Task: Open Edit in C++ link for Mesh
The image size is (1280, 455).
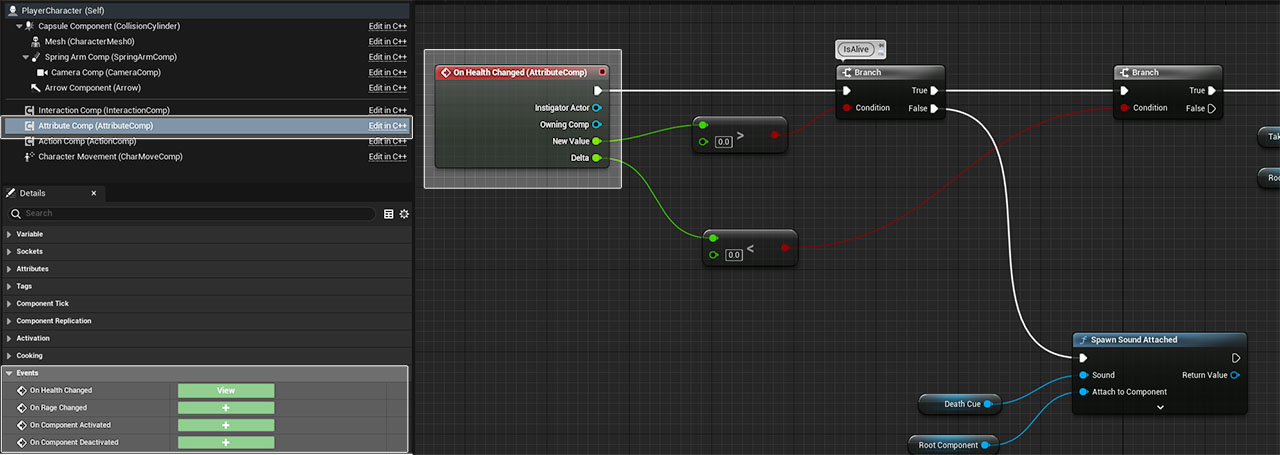Action: point(387,42)
